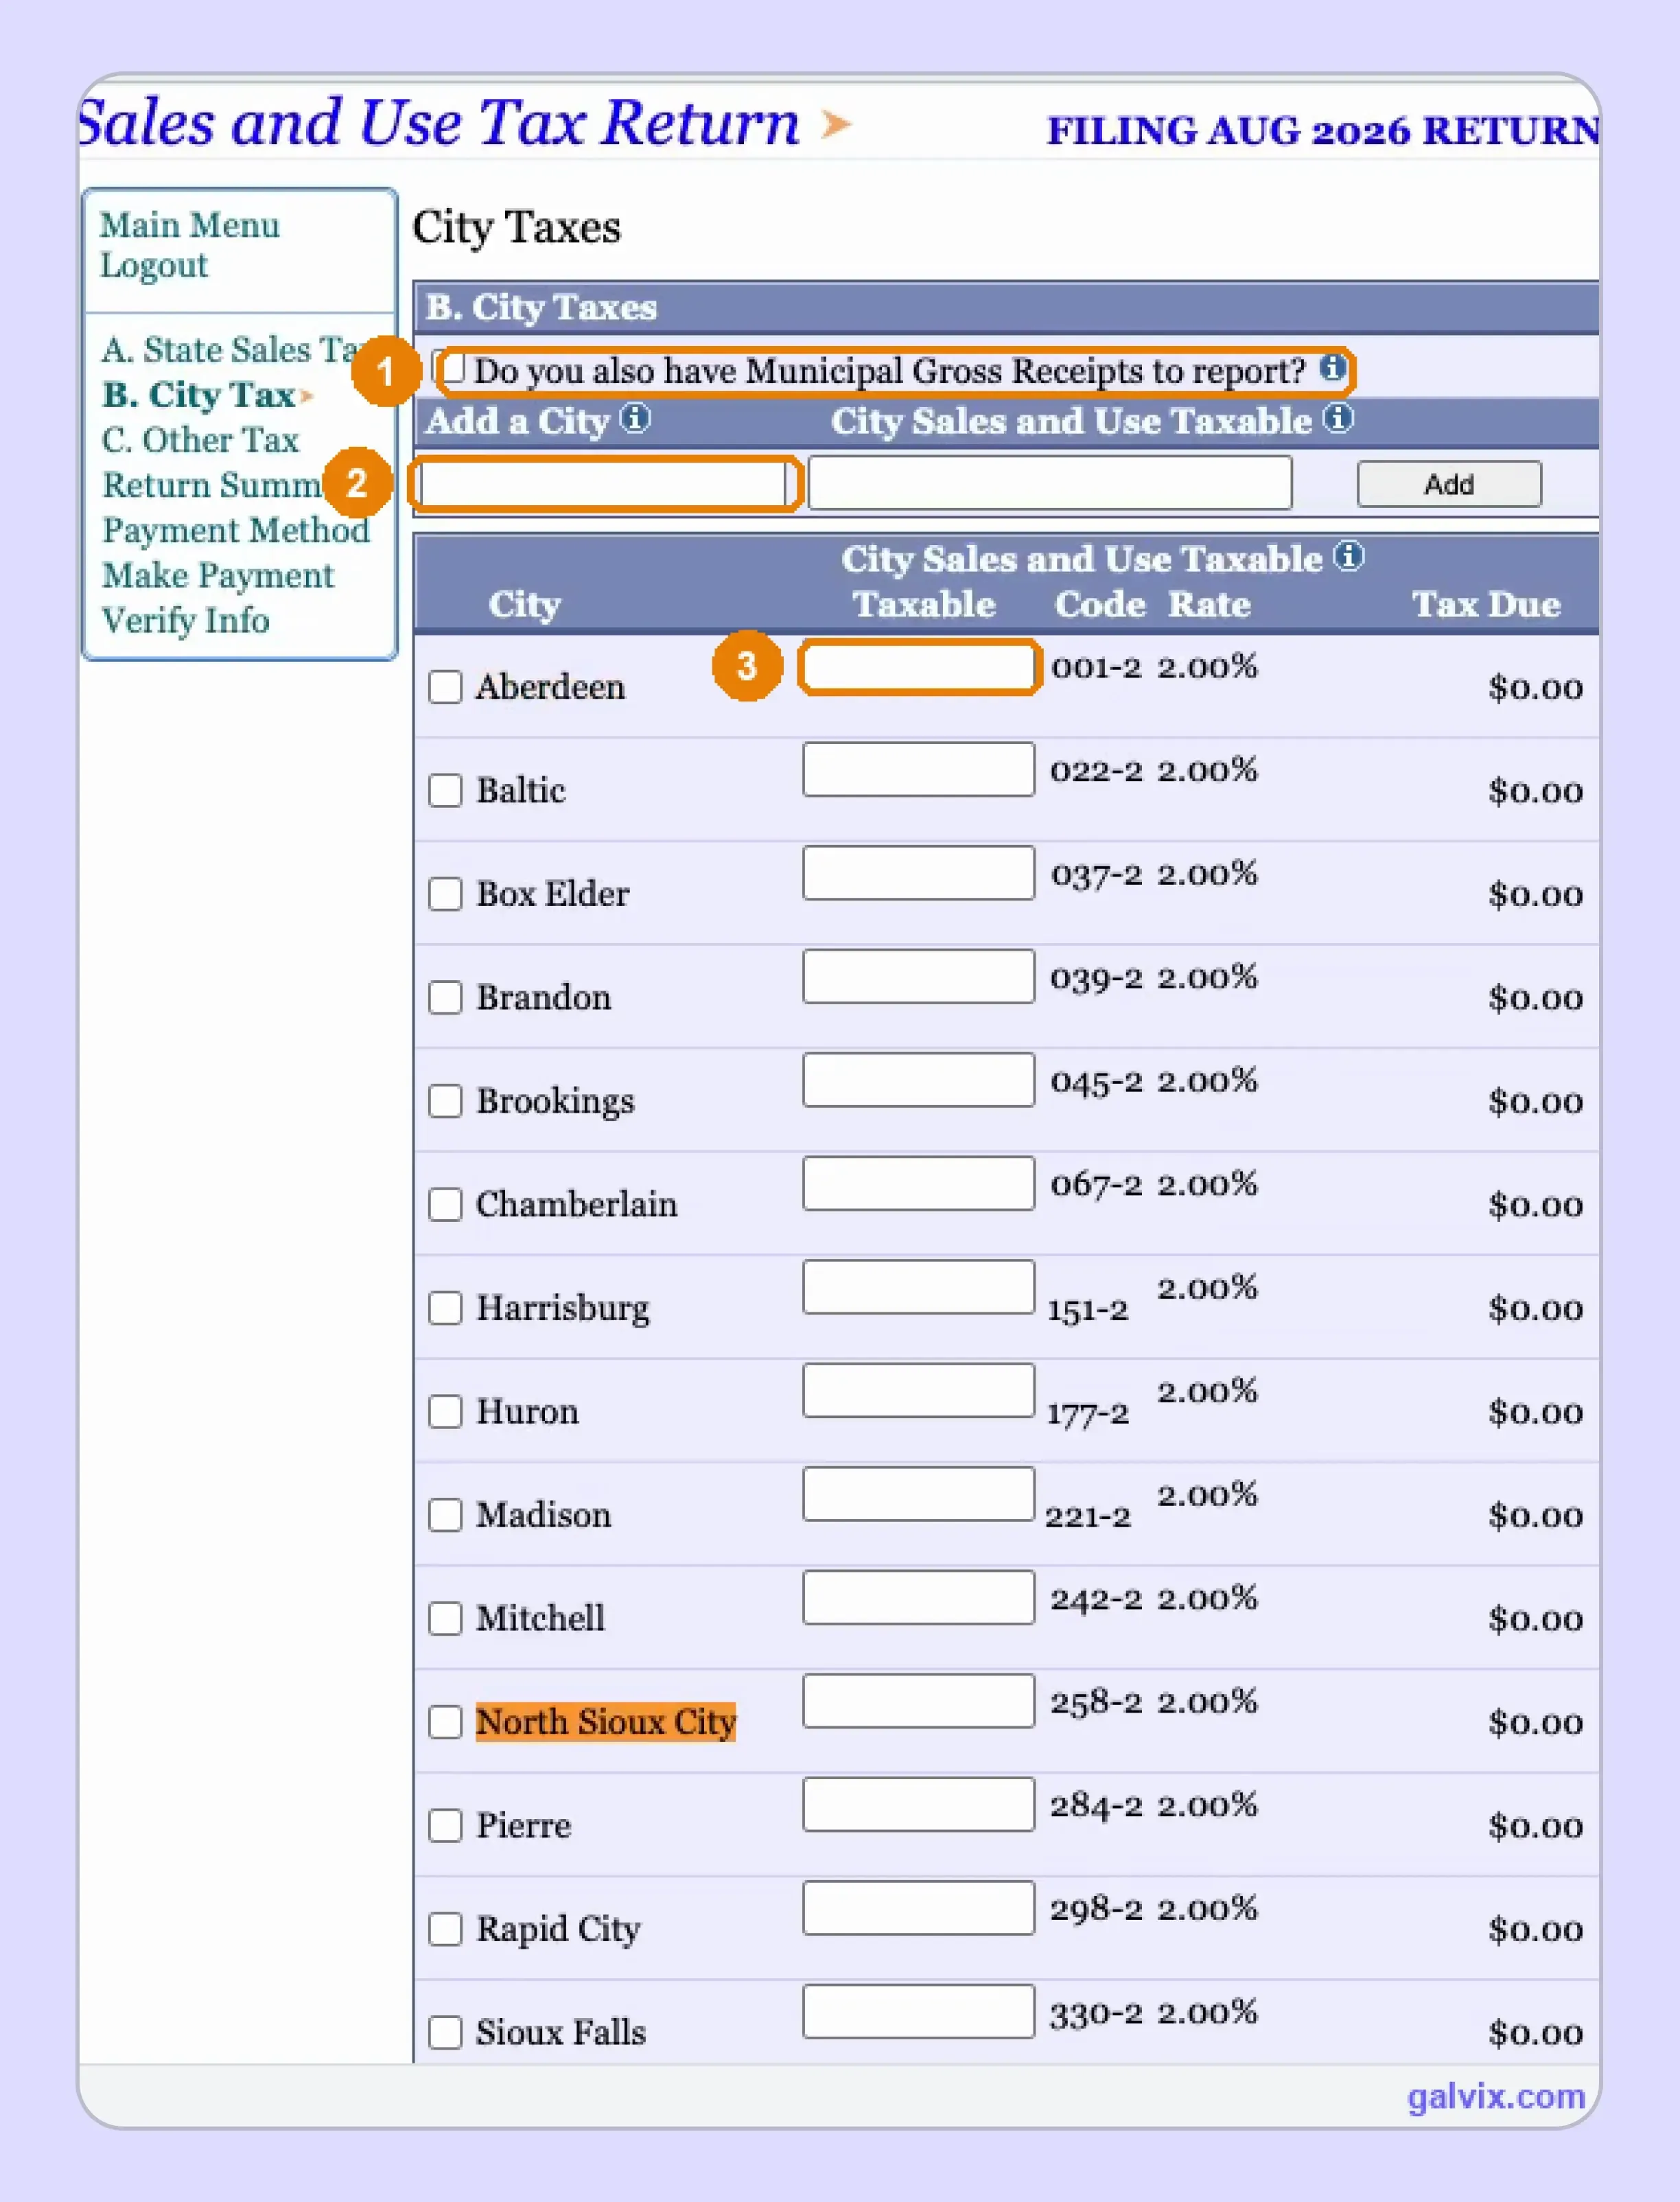Click Huron taxable amount field

[x=918, y=1390]
